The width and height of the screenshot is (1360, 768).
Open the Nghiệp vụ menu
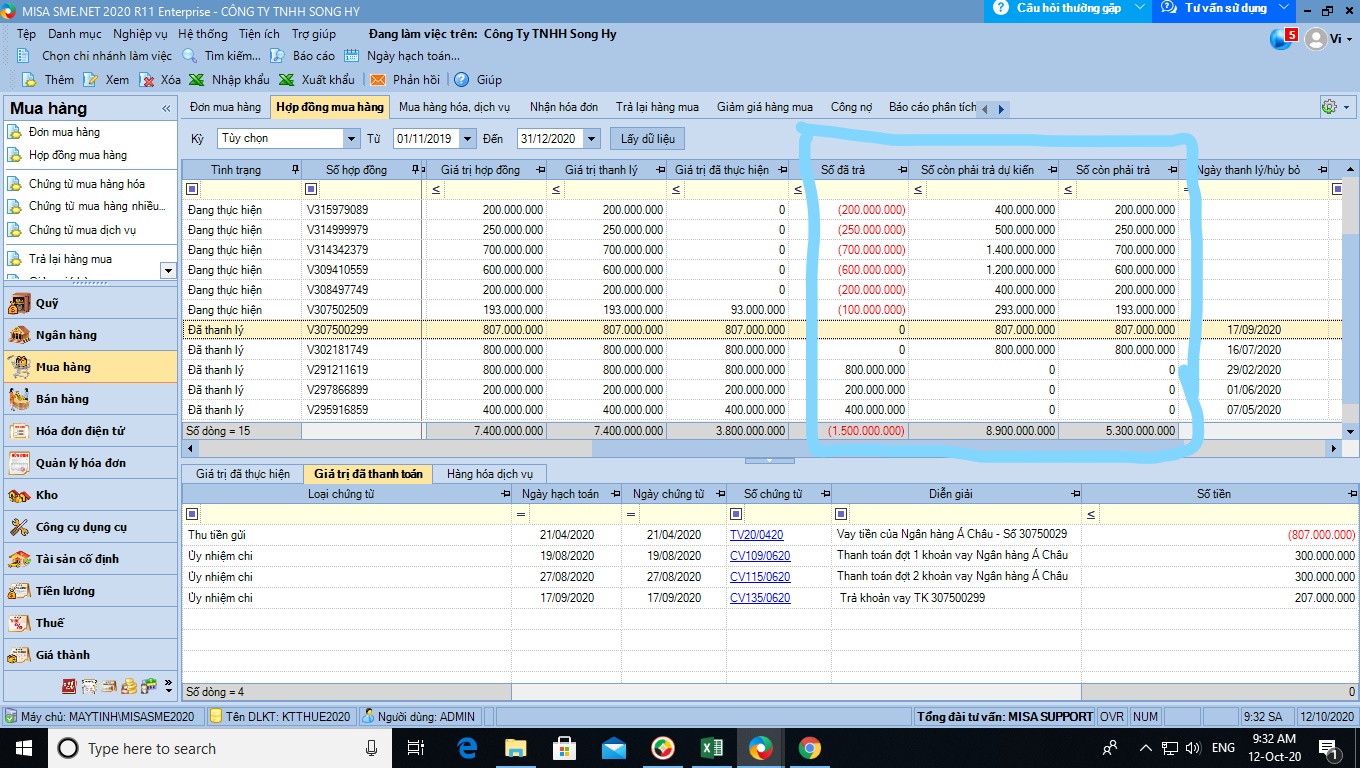coord(140,34)
